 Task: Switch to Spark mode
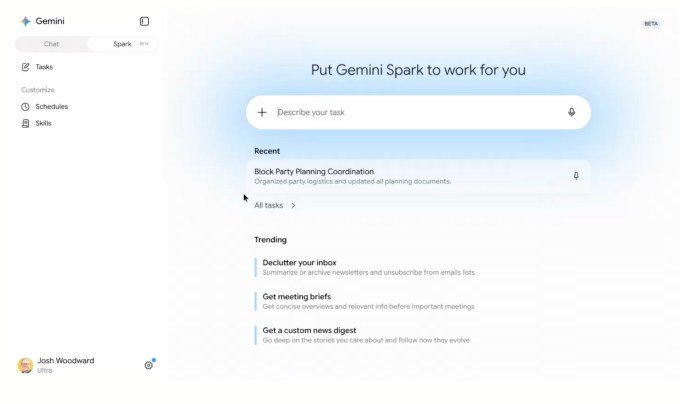[x=122, y=44]
